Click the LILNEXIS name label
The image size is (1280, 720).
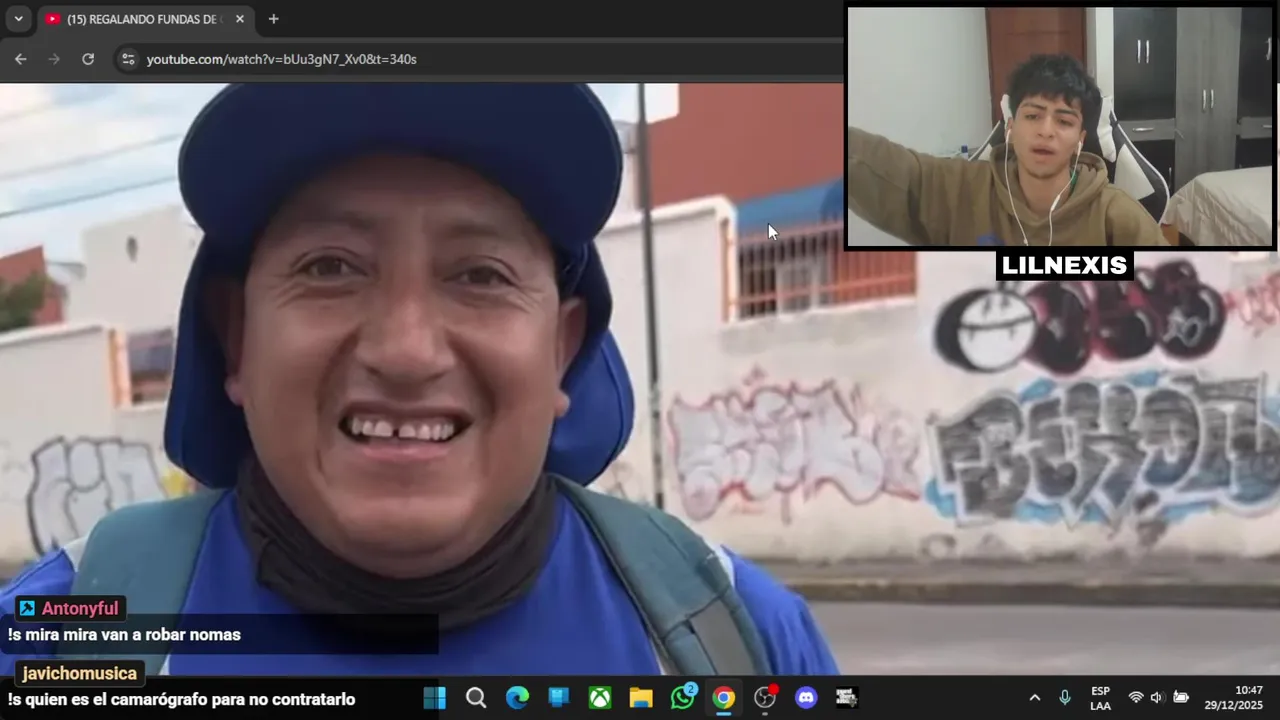pyautogui.click(x=1064, y=265)
